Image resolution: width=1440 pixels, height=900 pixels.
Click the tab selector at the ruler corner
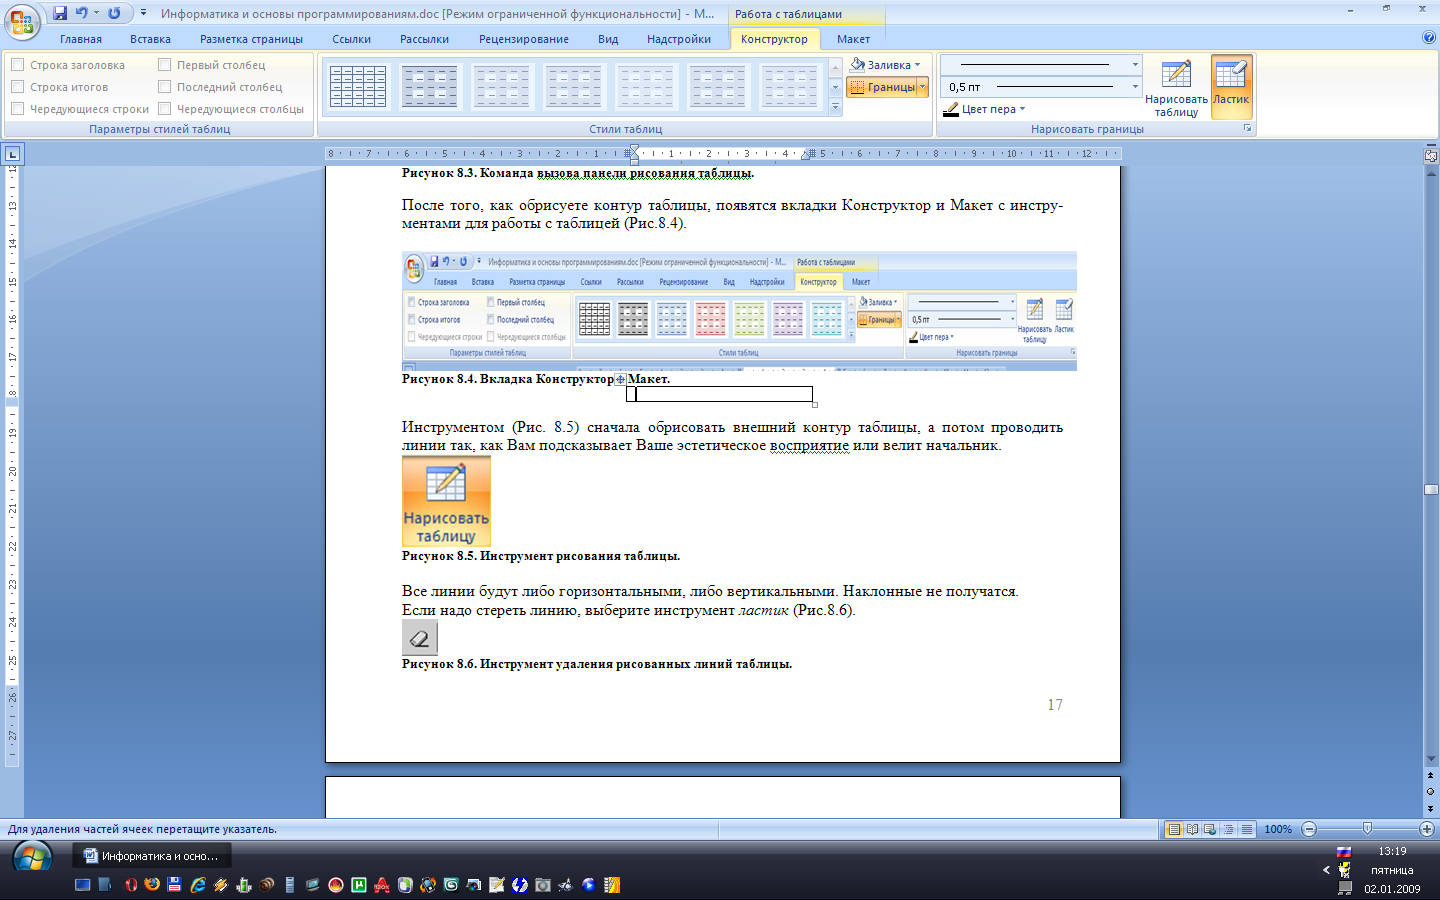pyautogui.click(x=12, y=154)
